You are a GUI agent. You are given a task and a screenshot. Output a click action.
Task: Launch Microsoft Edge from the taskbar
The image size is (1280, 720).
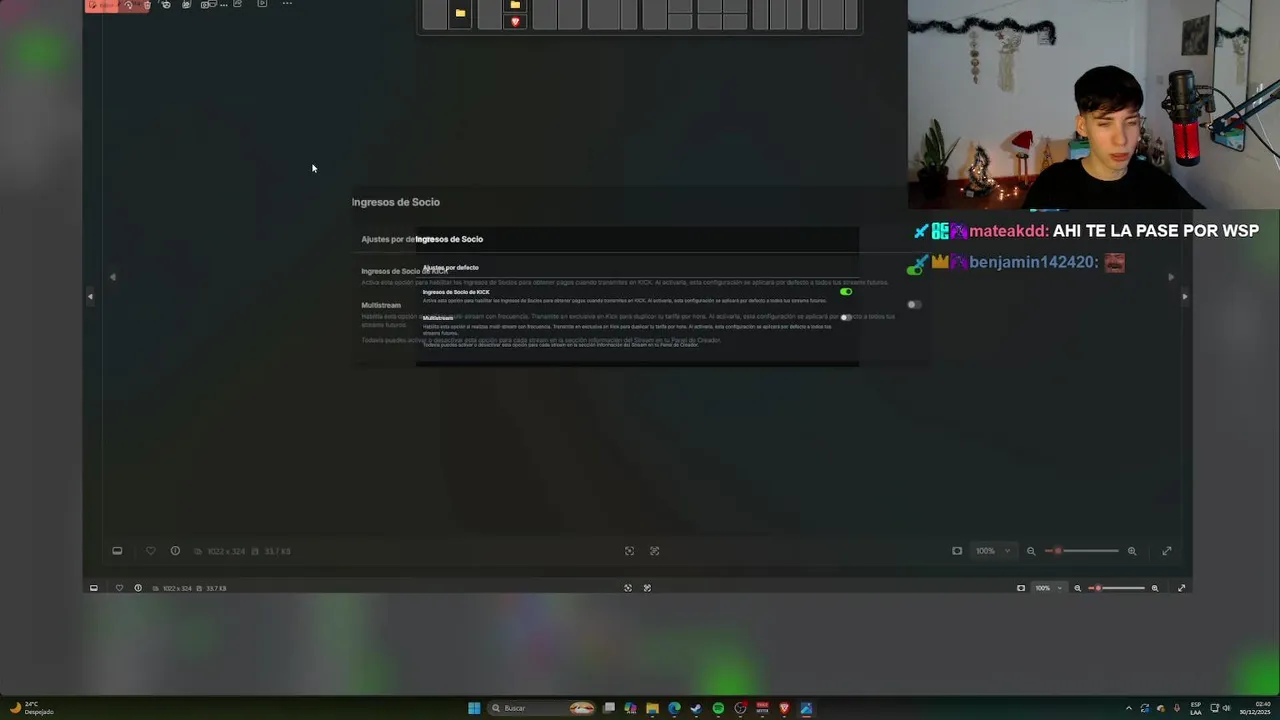click(x=674, y=708)
